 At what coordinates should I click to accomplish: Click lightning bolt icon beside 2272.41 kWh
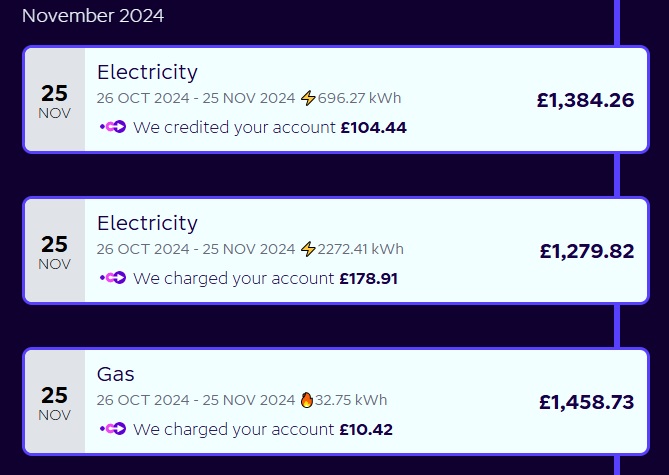(308, 249)
